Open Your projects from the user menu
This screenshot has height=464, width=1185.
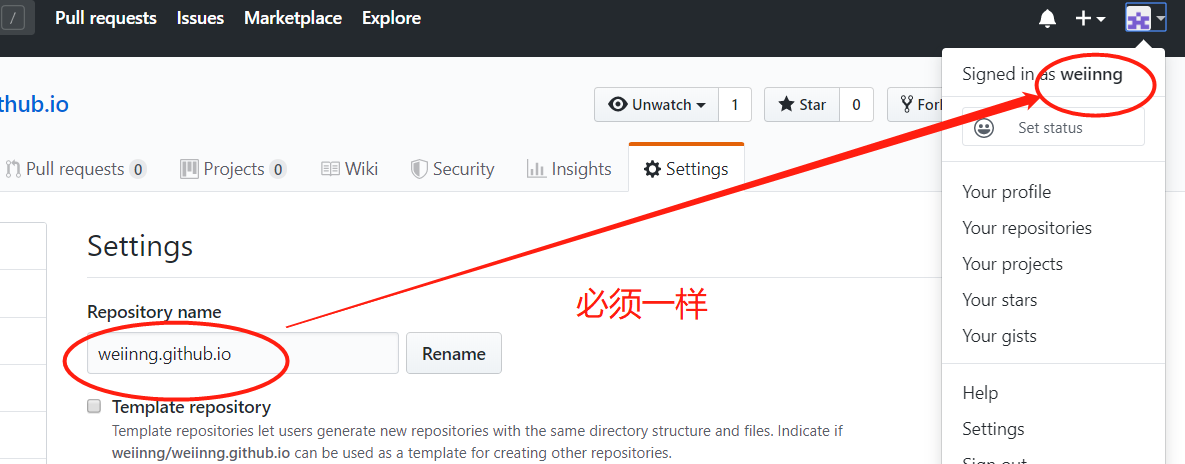tap(1013, 264)
